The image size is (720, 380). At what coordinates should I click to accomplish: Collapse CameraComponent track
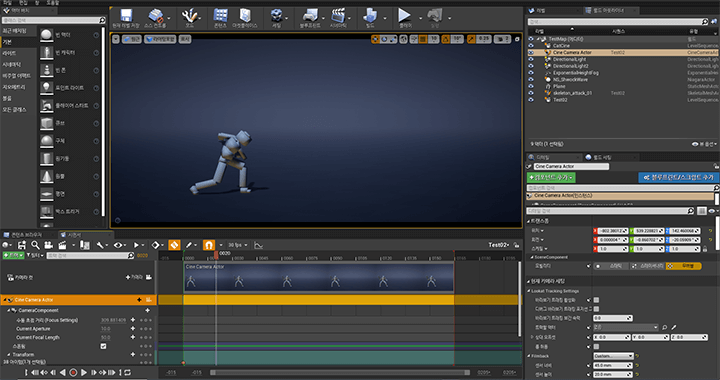[8, 310]
